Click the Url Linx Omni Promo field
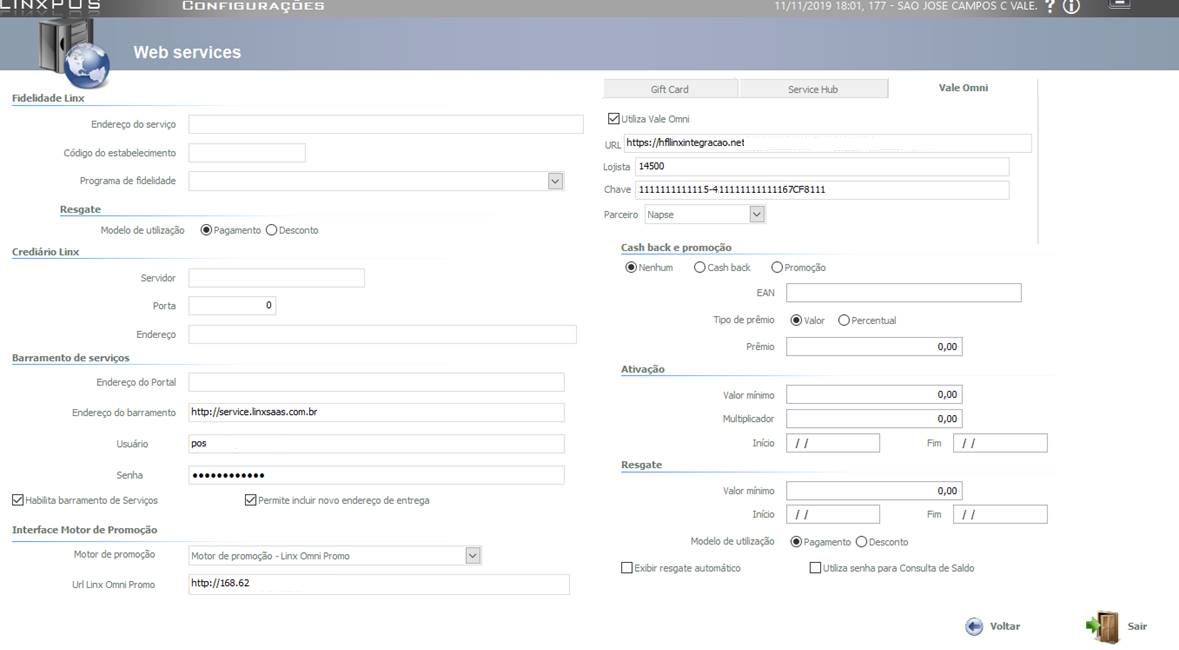The image size is (1179, 650). [x=379, y=585]
